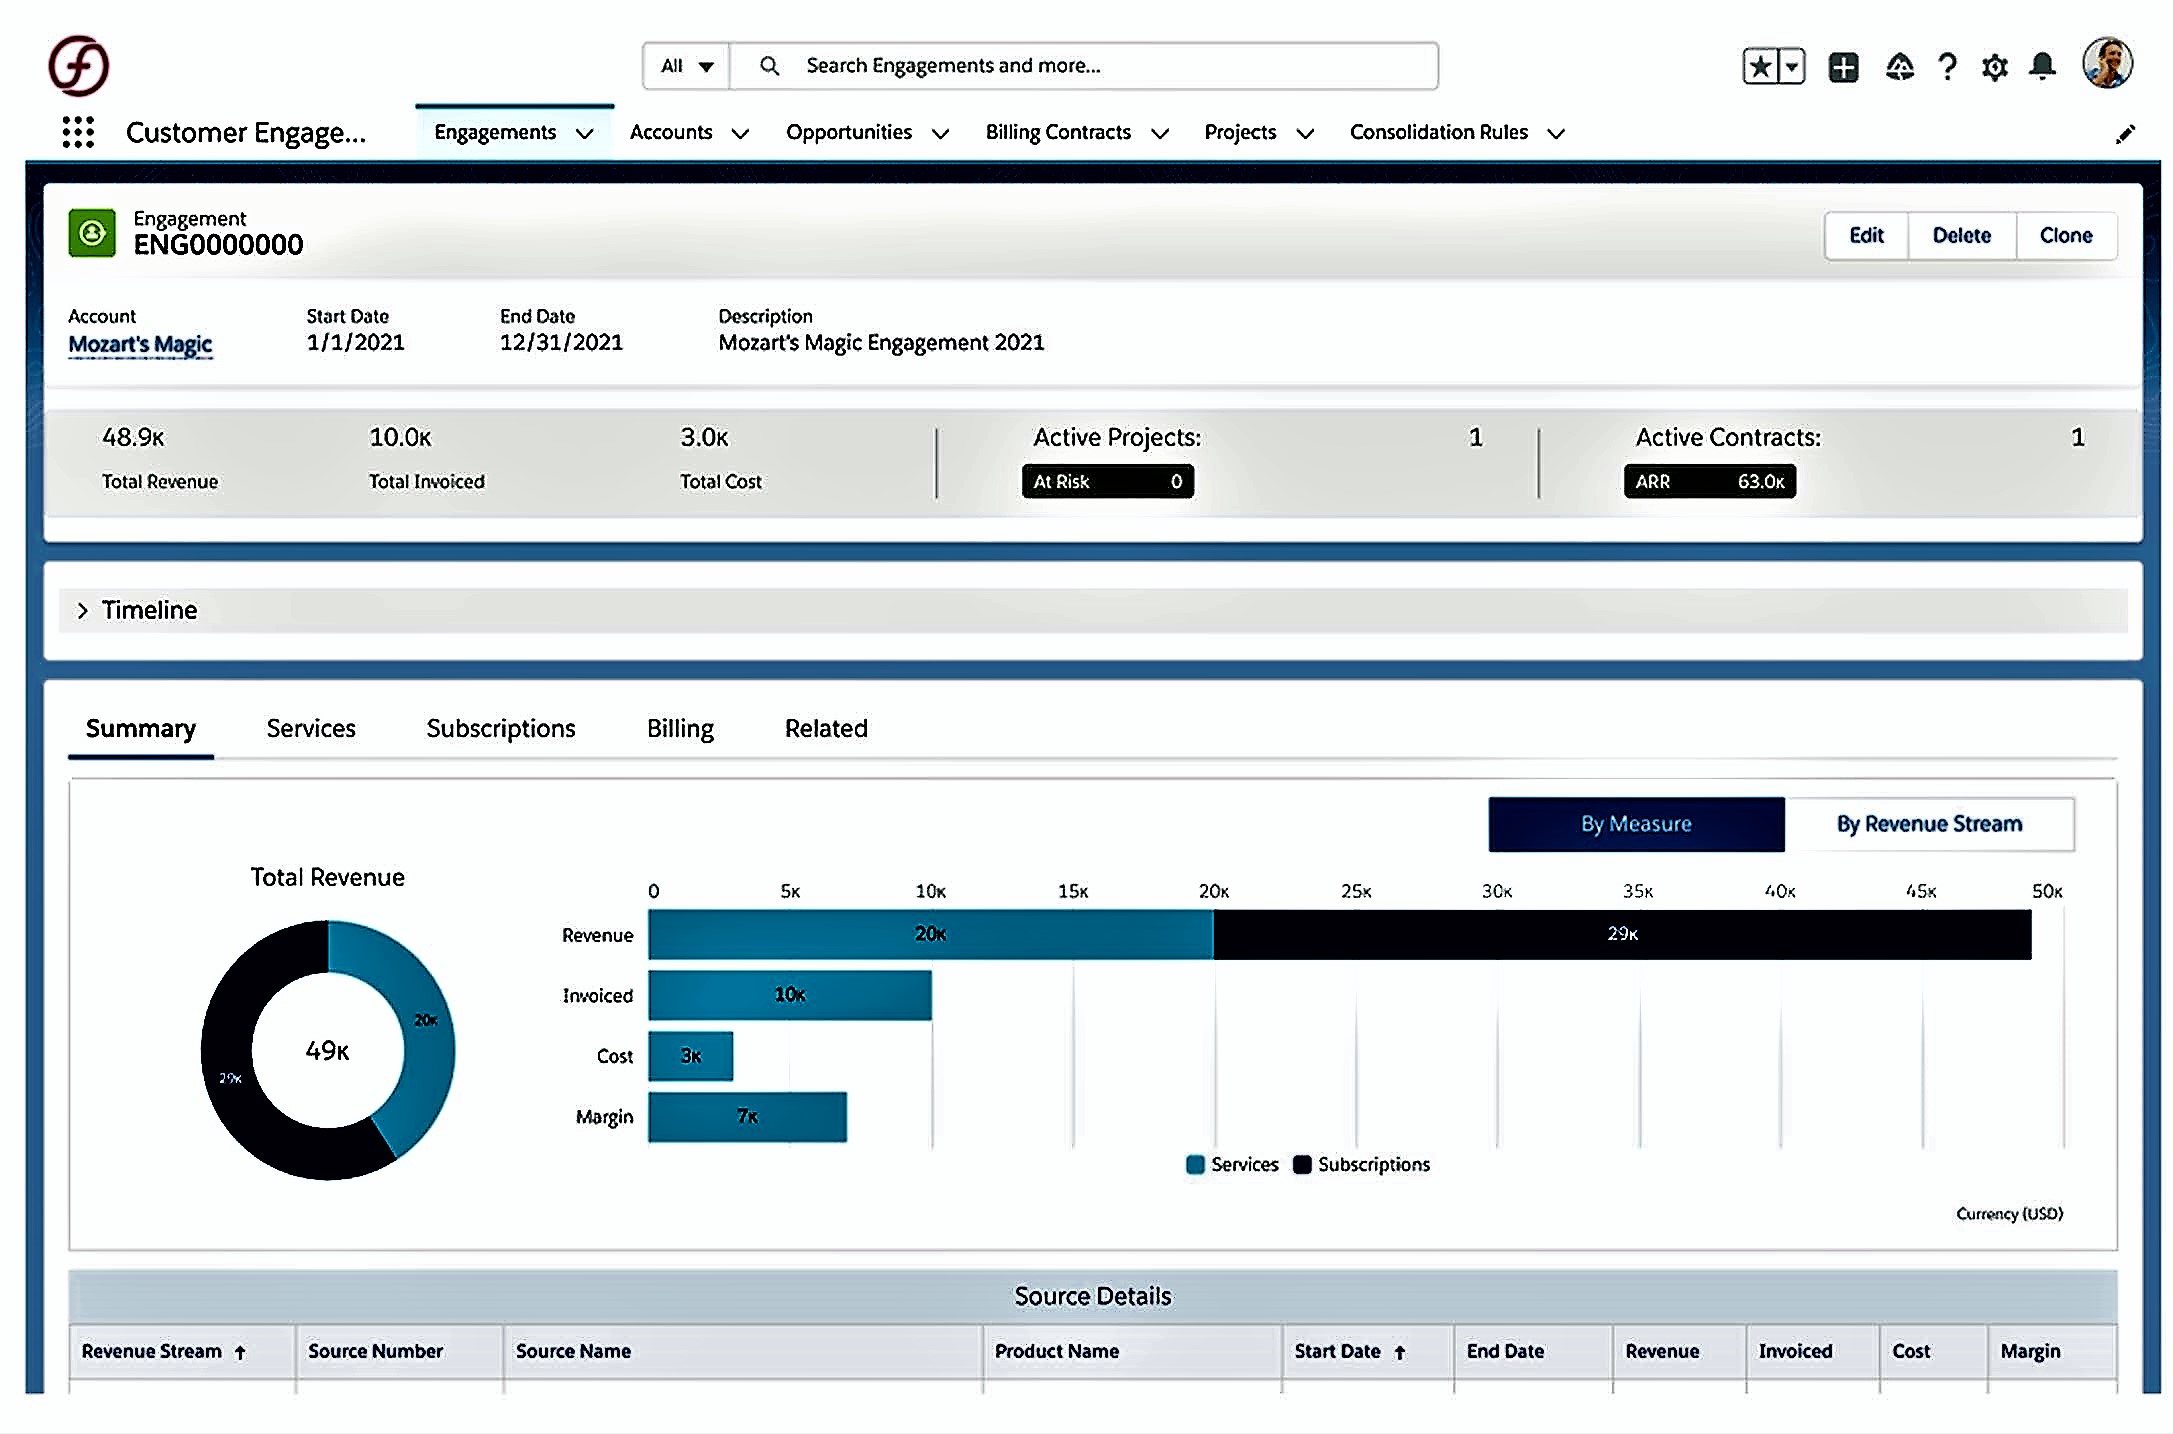The height and width of the screenshot is (1434, 2173).
Task: Open the notifications bell
Action: pos(2042,67)
